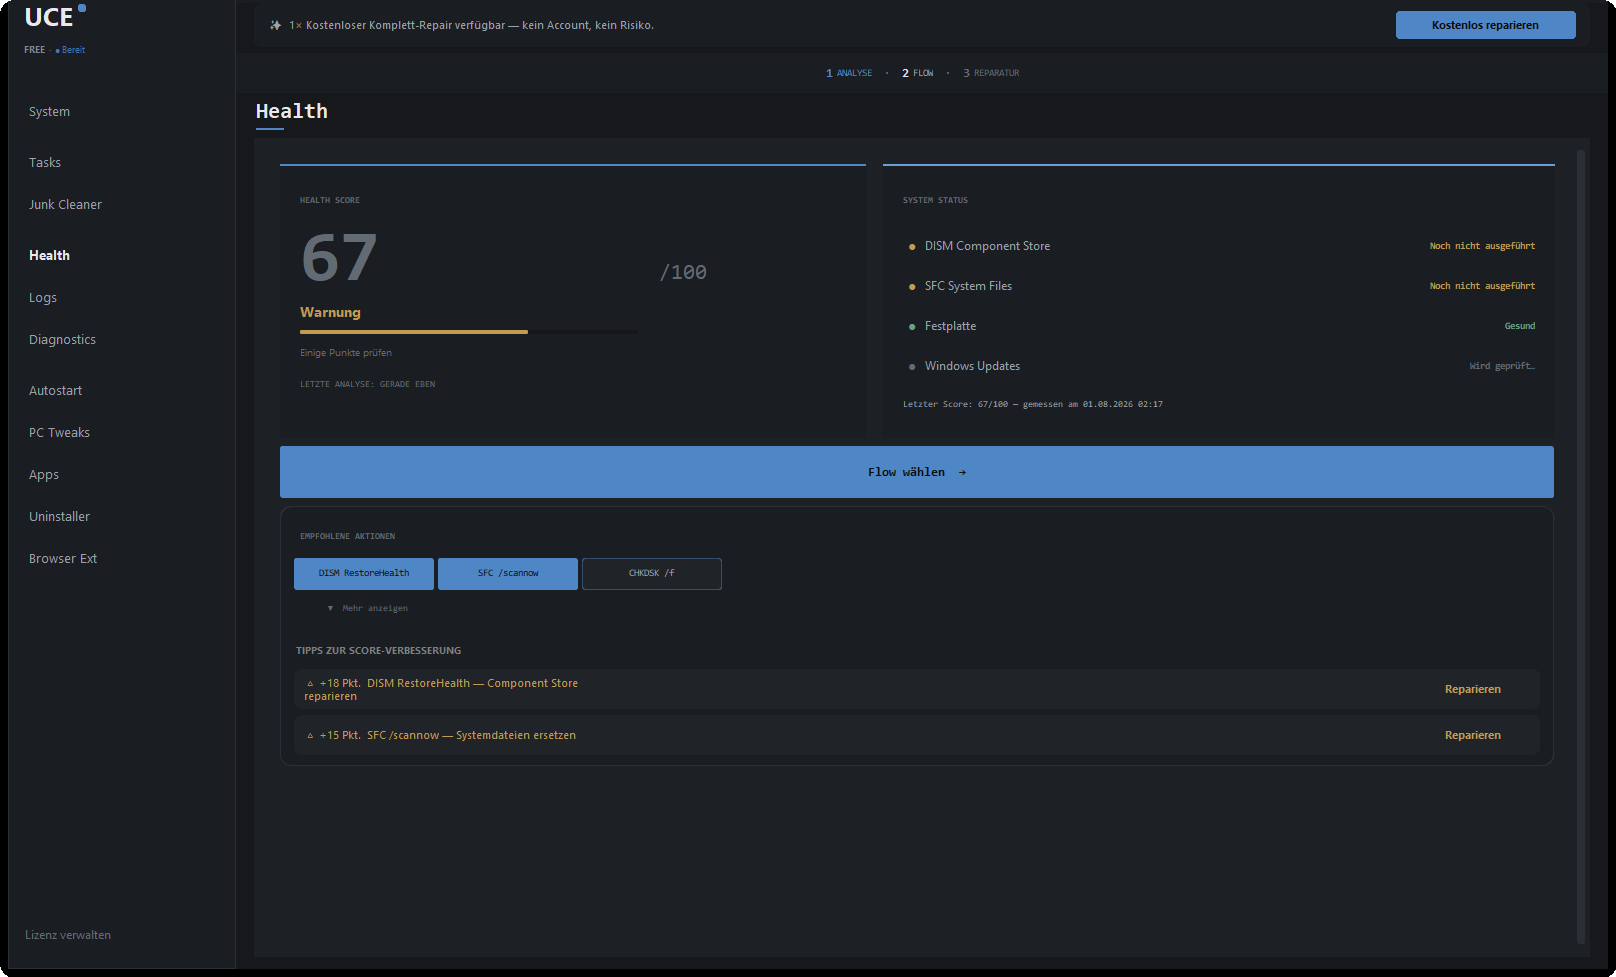Click the green dot next to Festplatte

[x=912, y=327]
